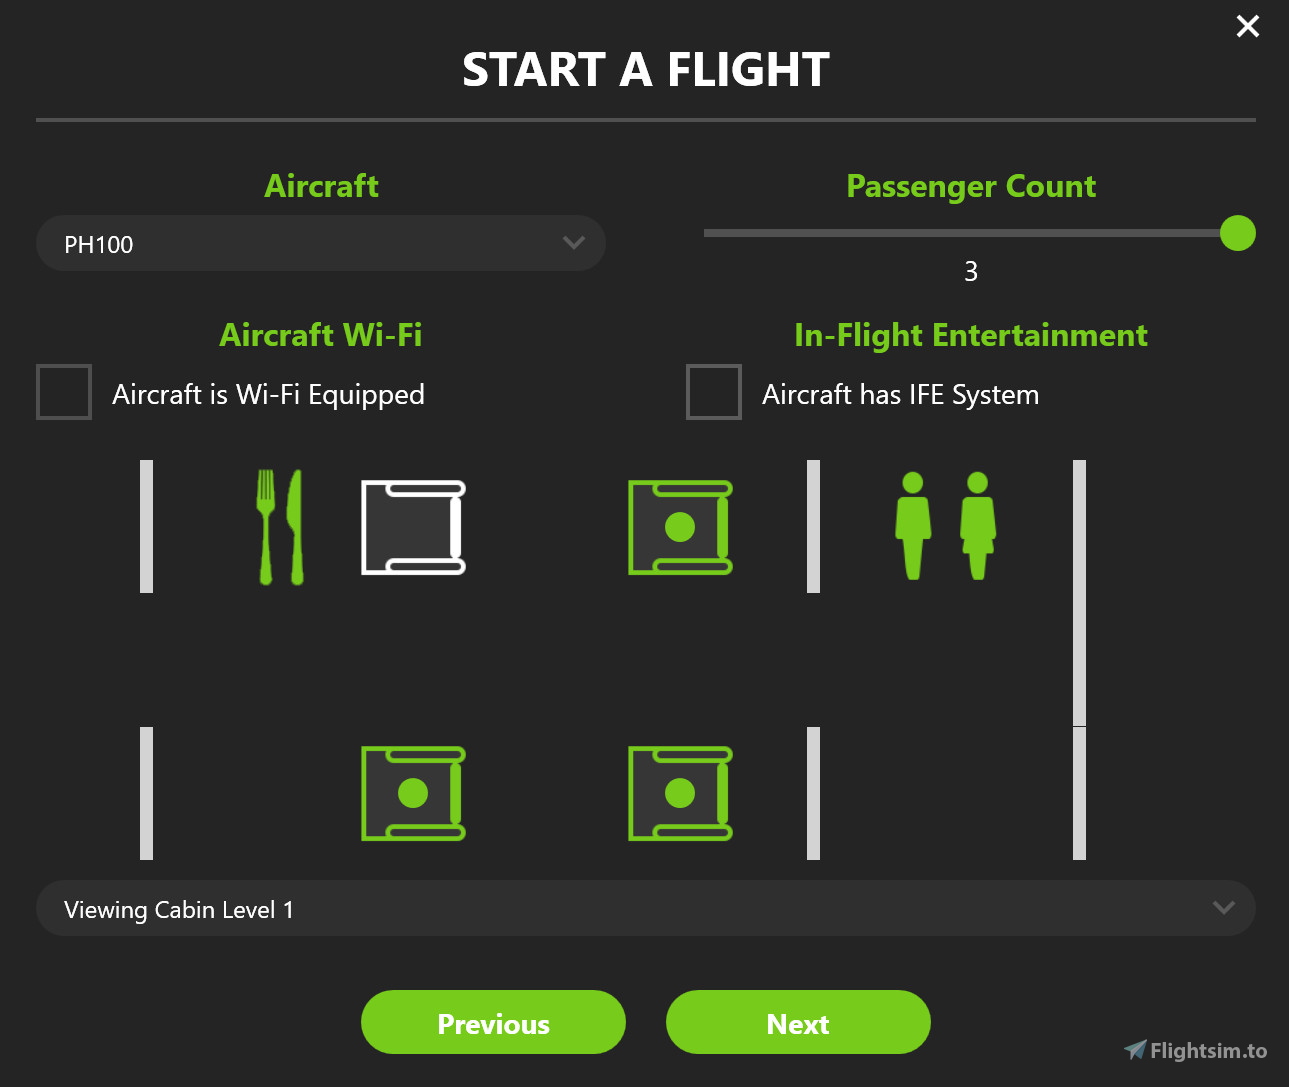Select the left green seat in the bottom row
Image resolution: width=1289 pixels, height=1087 pixels.
(412, 793)
